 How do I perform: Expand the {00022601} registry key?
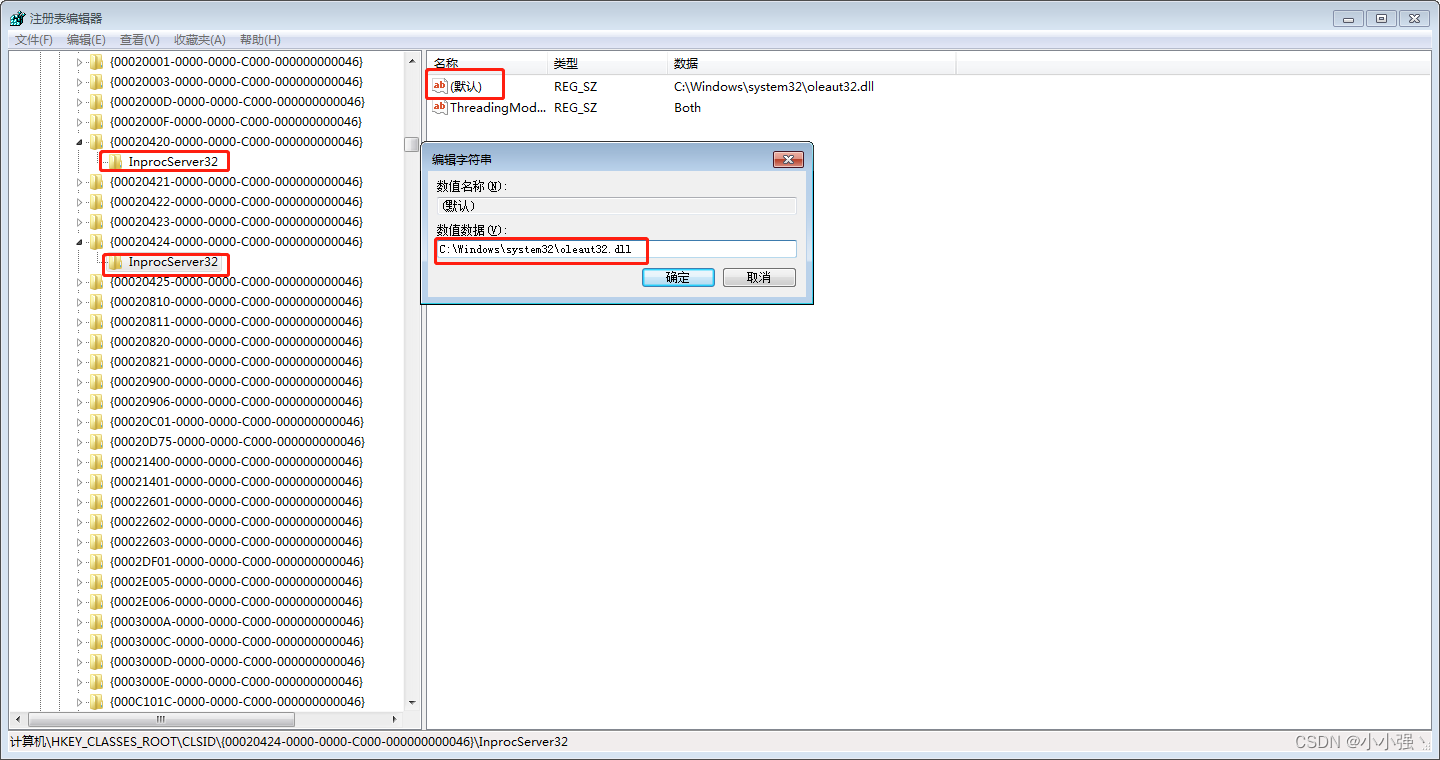[82, 501]
